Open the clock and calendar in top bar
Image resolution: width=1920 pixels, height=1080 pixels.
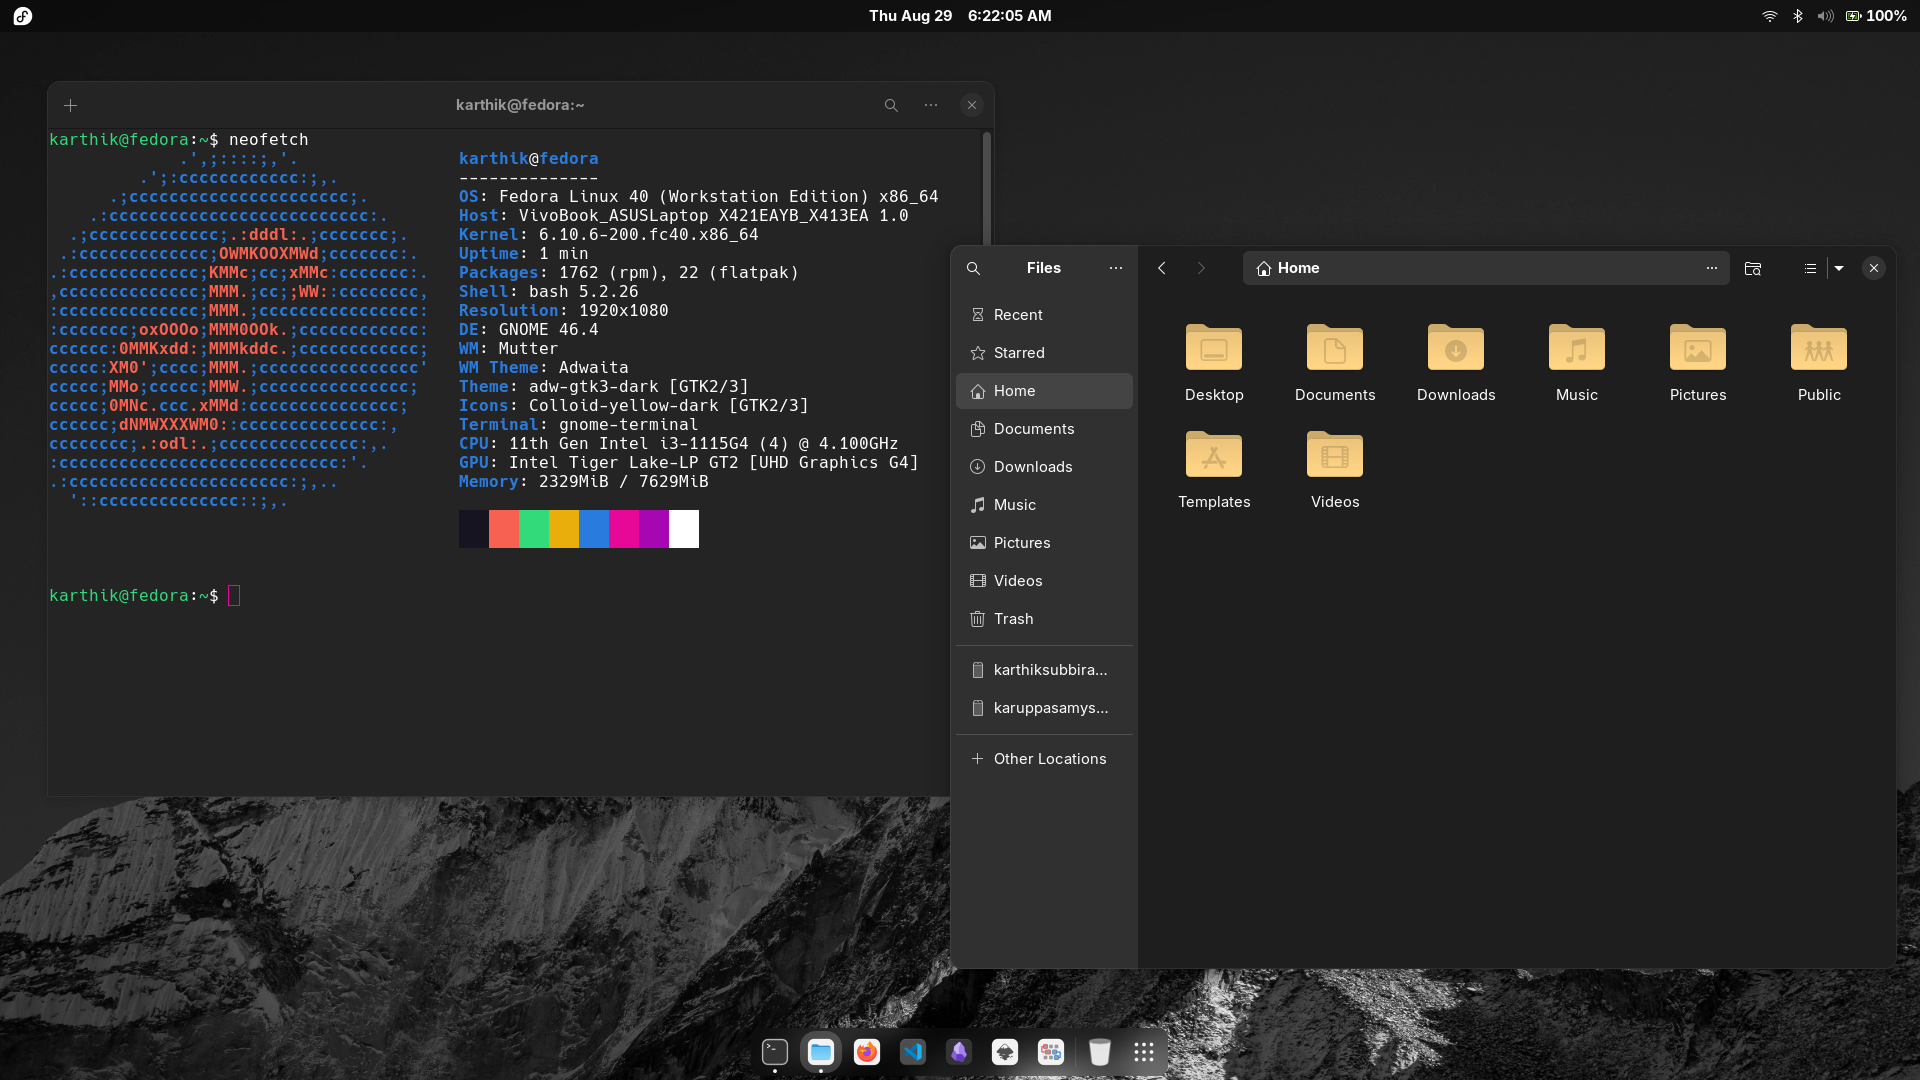tap(960, 16)
